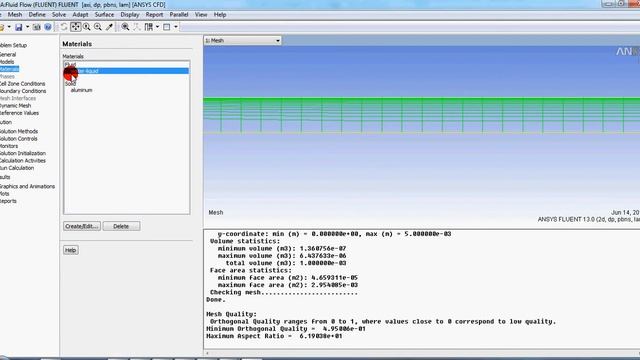Click the Help button below materials list

click(x=71, y=250)
